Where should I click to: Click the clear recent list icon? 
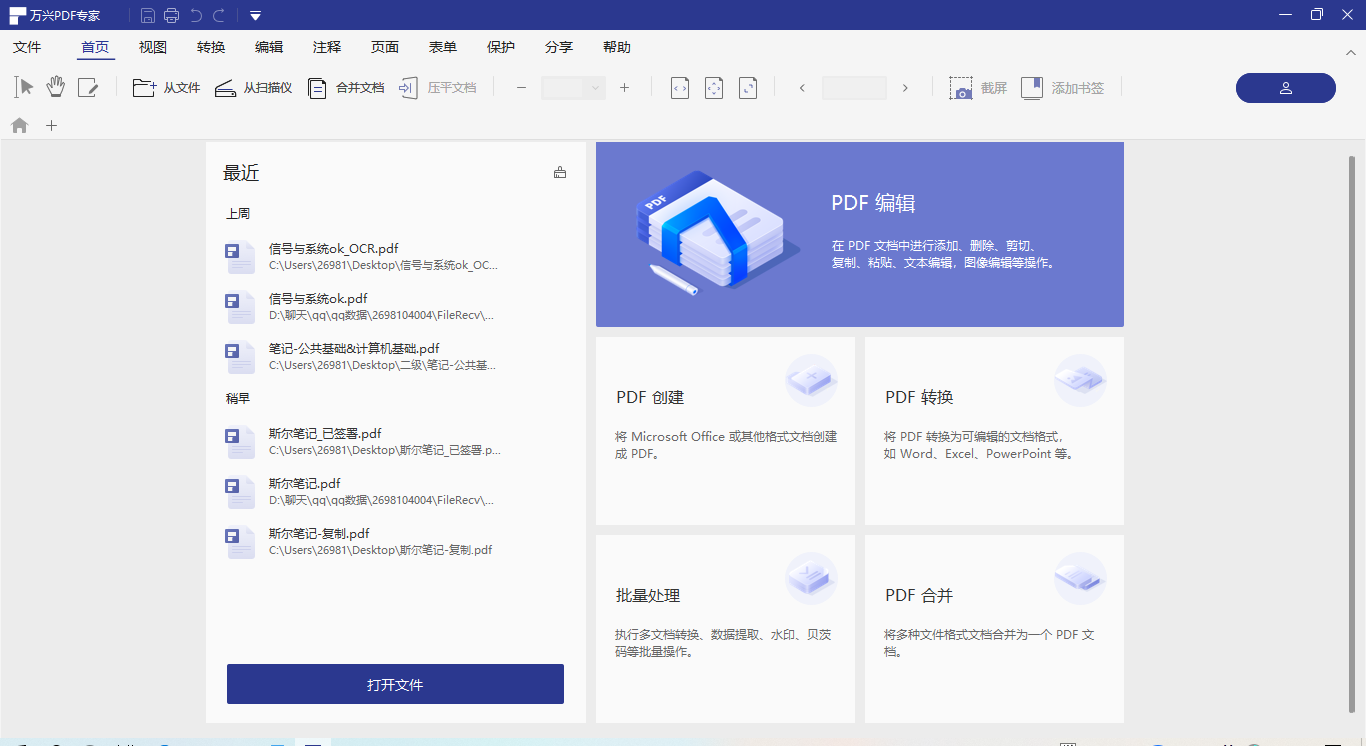[560, 172]
